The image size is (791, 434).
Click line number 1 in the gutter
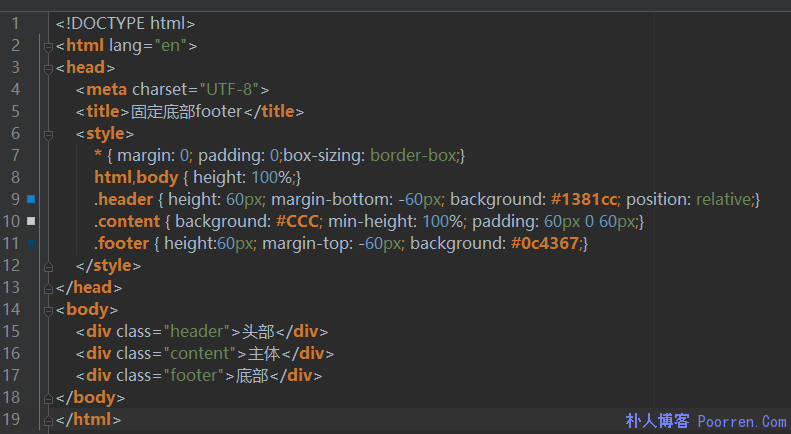tap(15, 23)
